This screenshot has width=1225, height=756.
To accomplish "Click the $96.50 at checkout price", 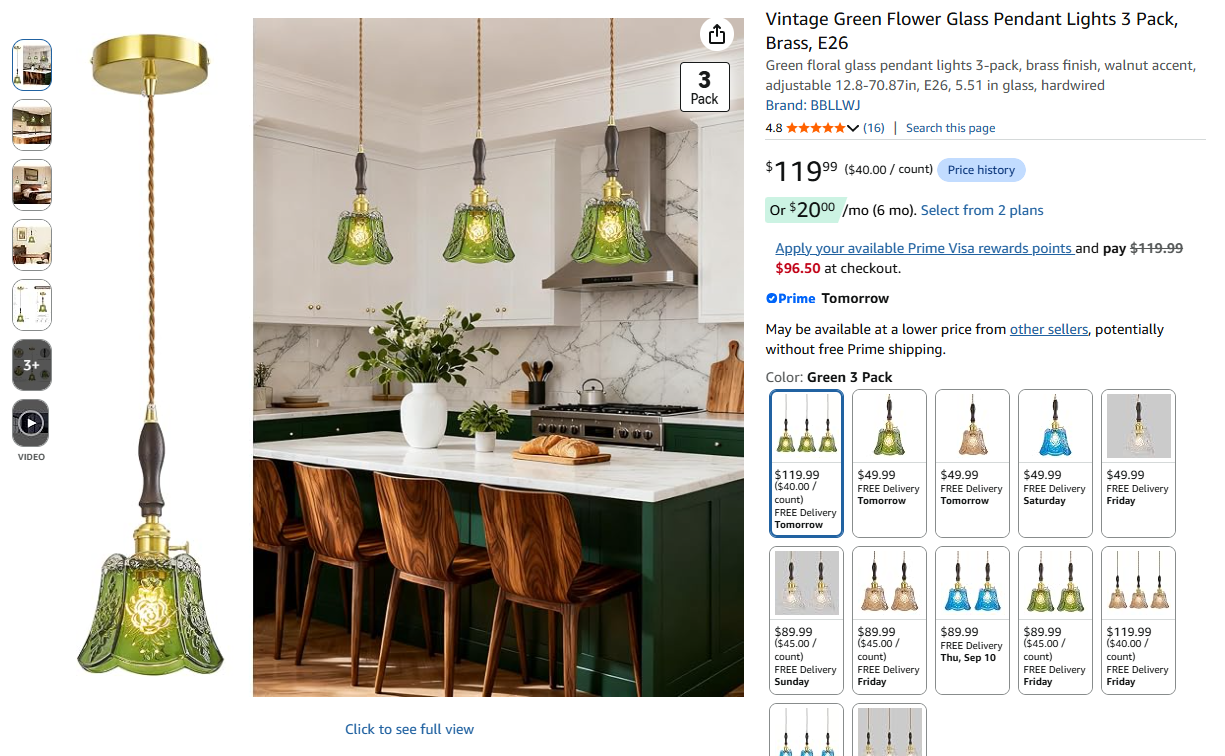I will [797, 268].
